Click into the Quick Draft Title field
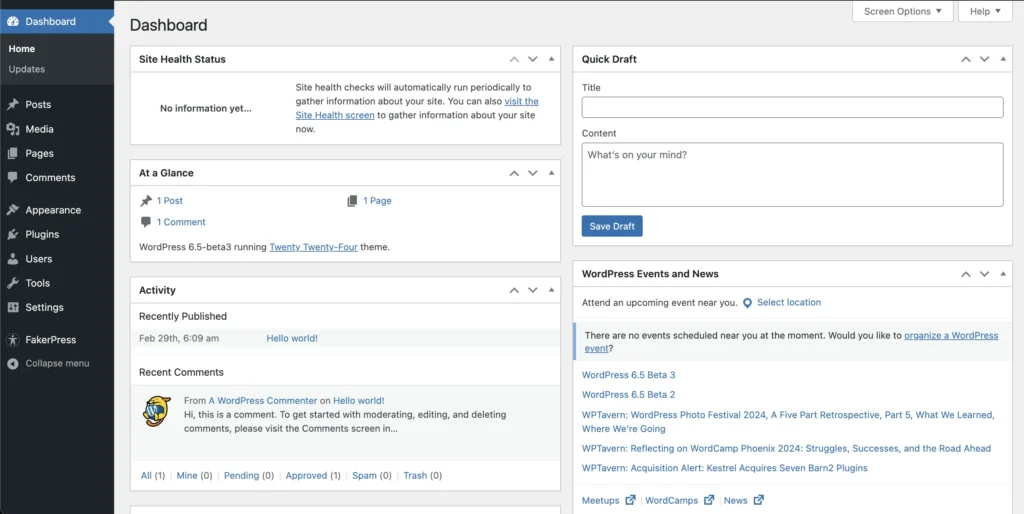This screenshot has height=514, width=1024. [x=792, y=107]
